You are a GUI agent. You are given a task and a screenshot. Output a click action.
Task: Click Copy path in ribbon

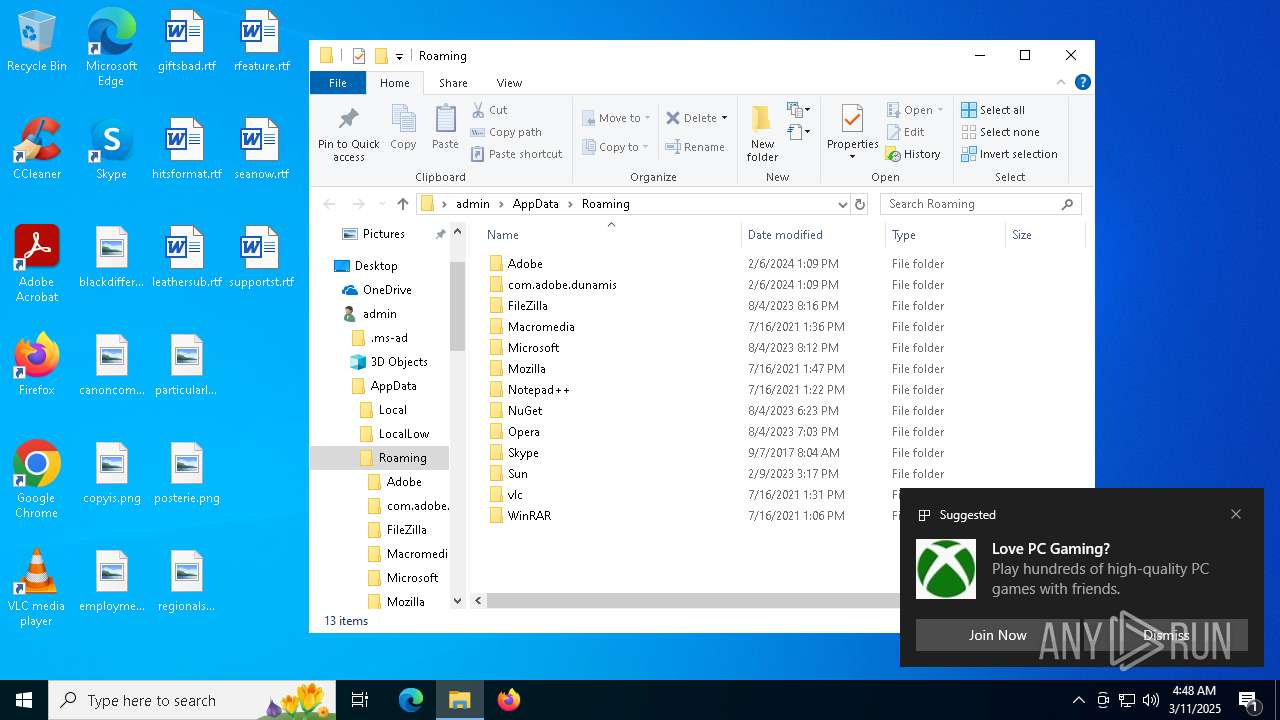(505, 132)
